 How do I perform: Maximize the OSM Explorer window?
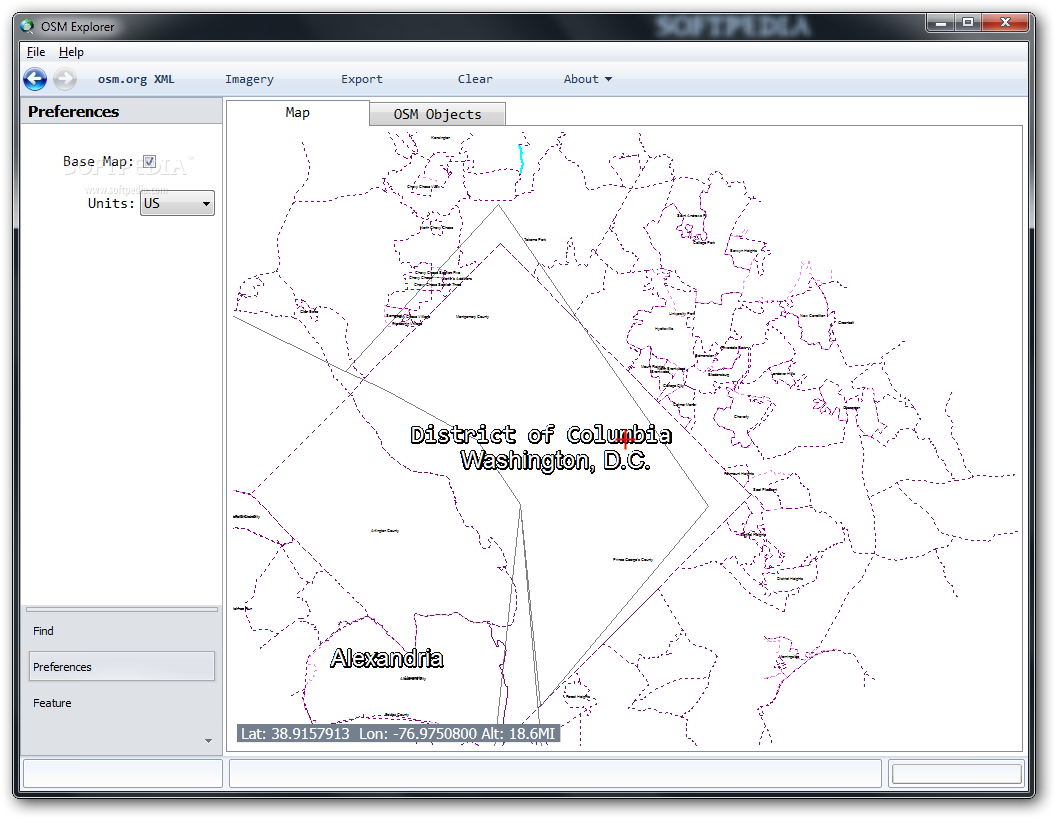[968, 23]
